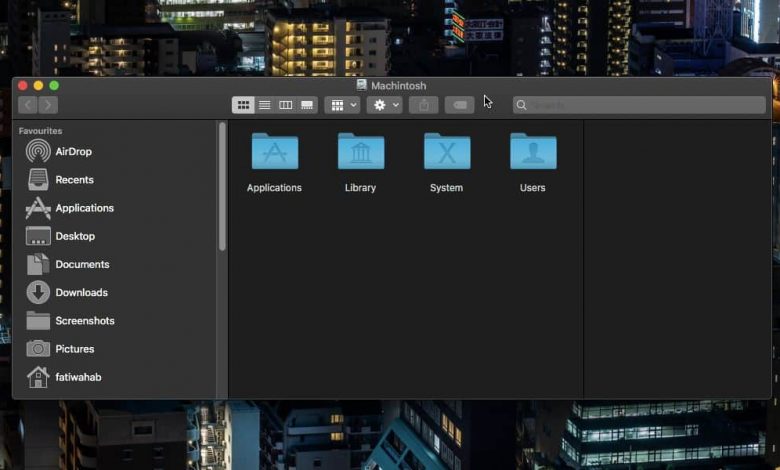Click the Favourites section header
Viewport: 780px width, 470px height.
coord(40,131)
